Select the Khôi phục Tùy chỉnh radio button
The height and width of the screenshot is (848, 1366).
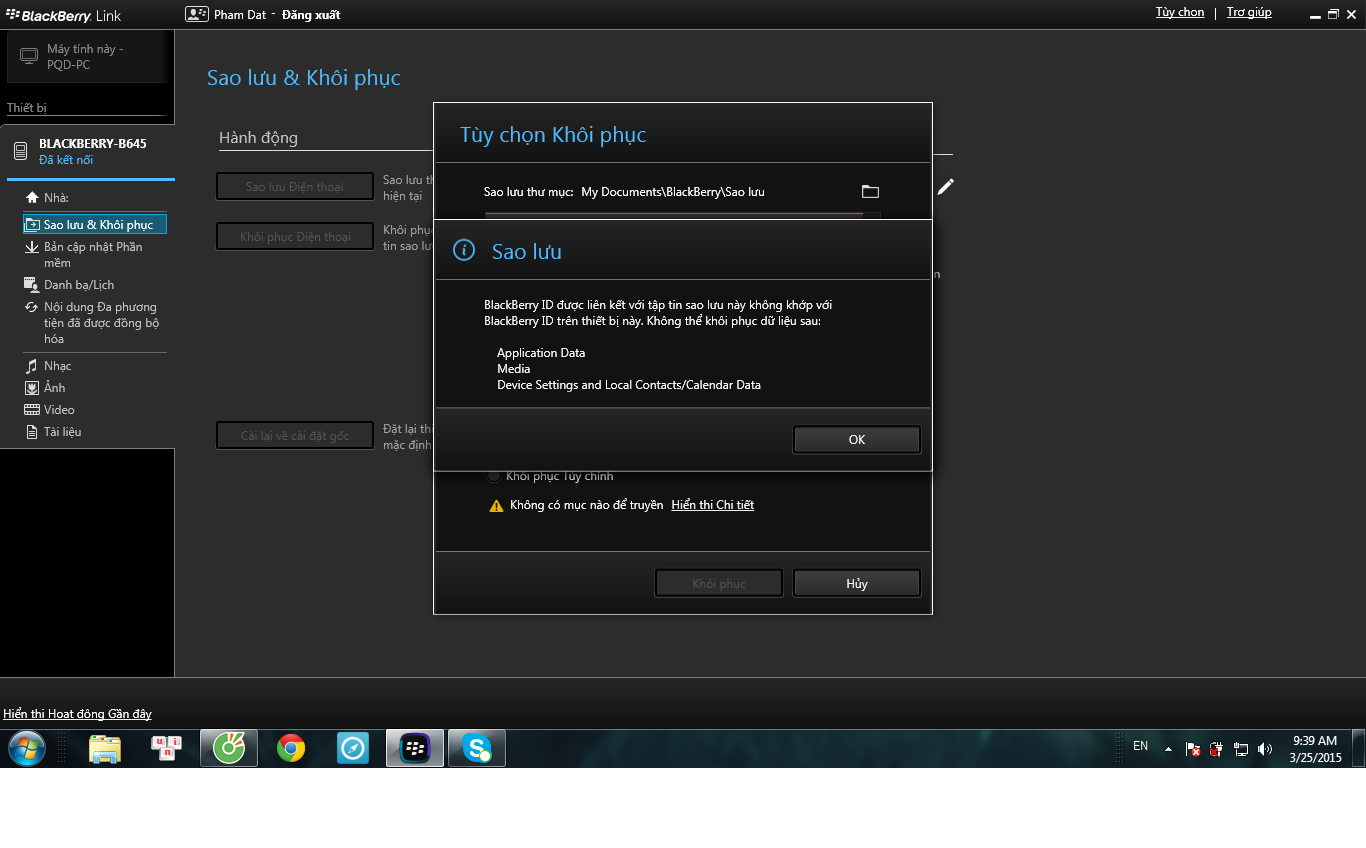point(494,476)
